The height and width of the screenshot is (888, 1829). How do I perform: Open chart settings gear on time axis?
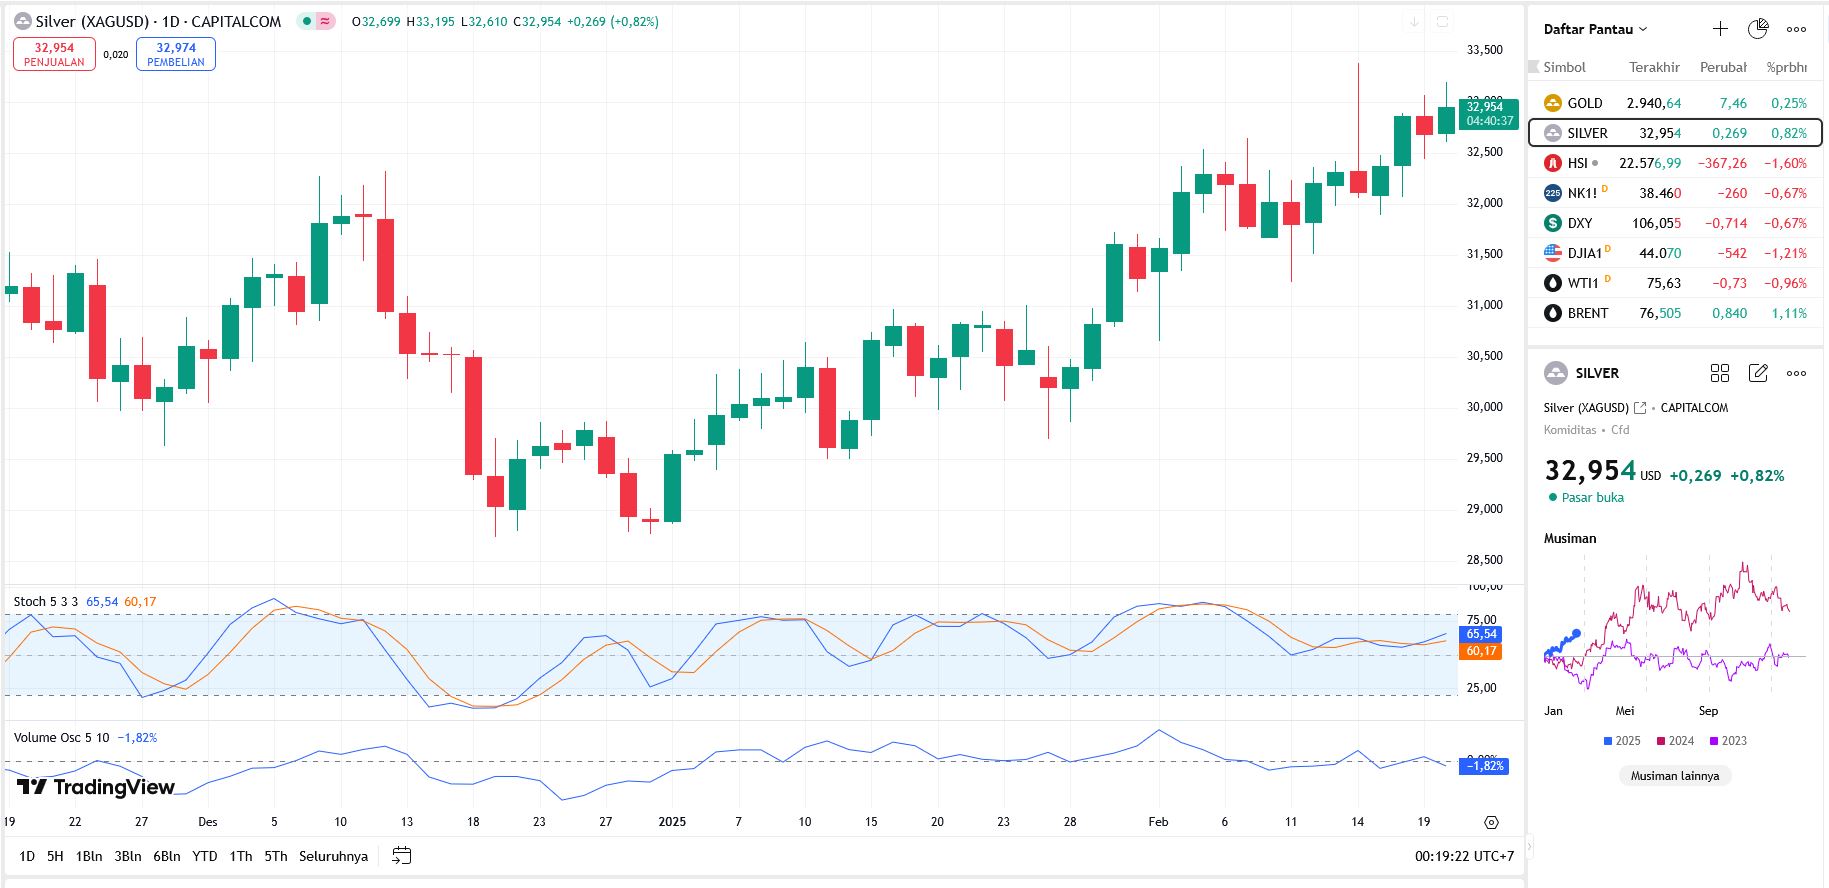1491,822
